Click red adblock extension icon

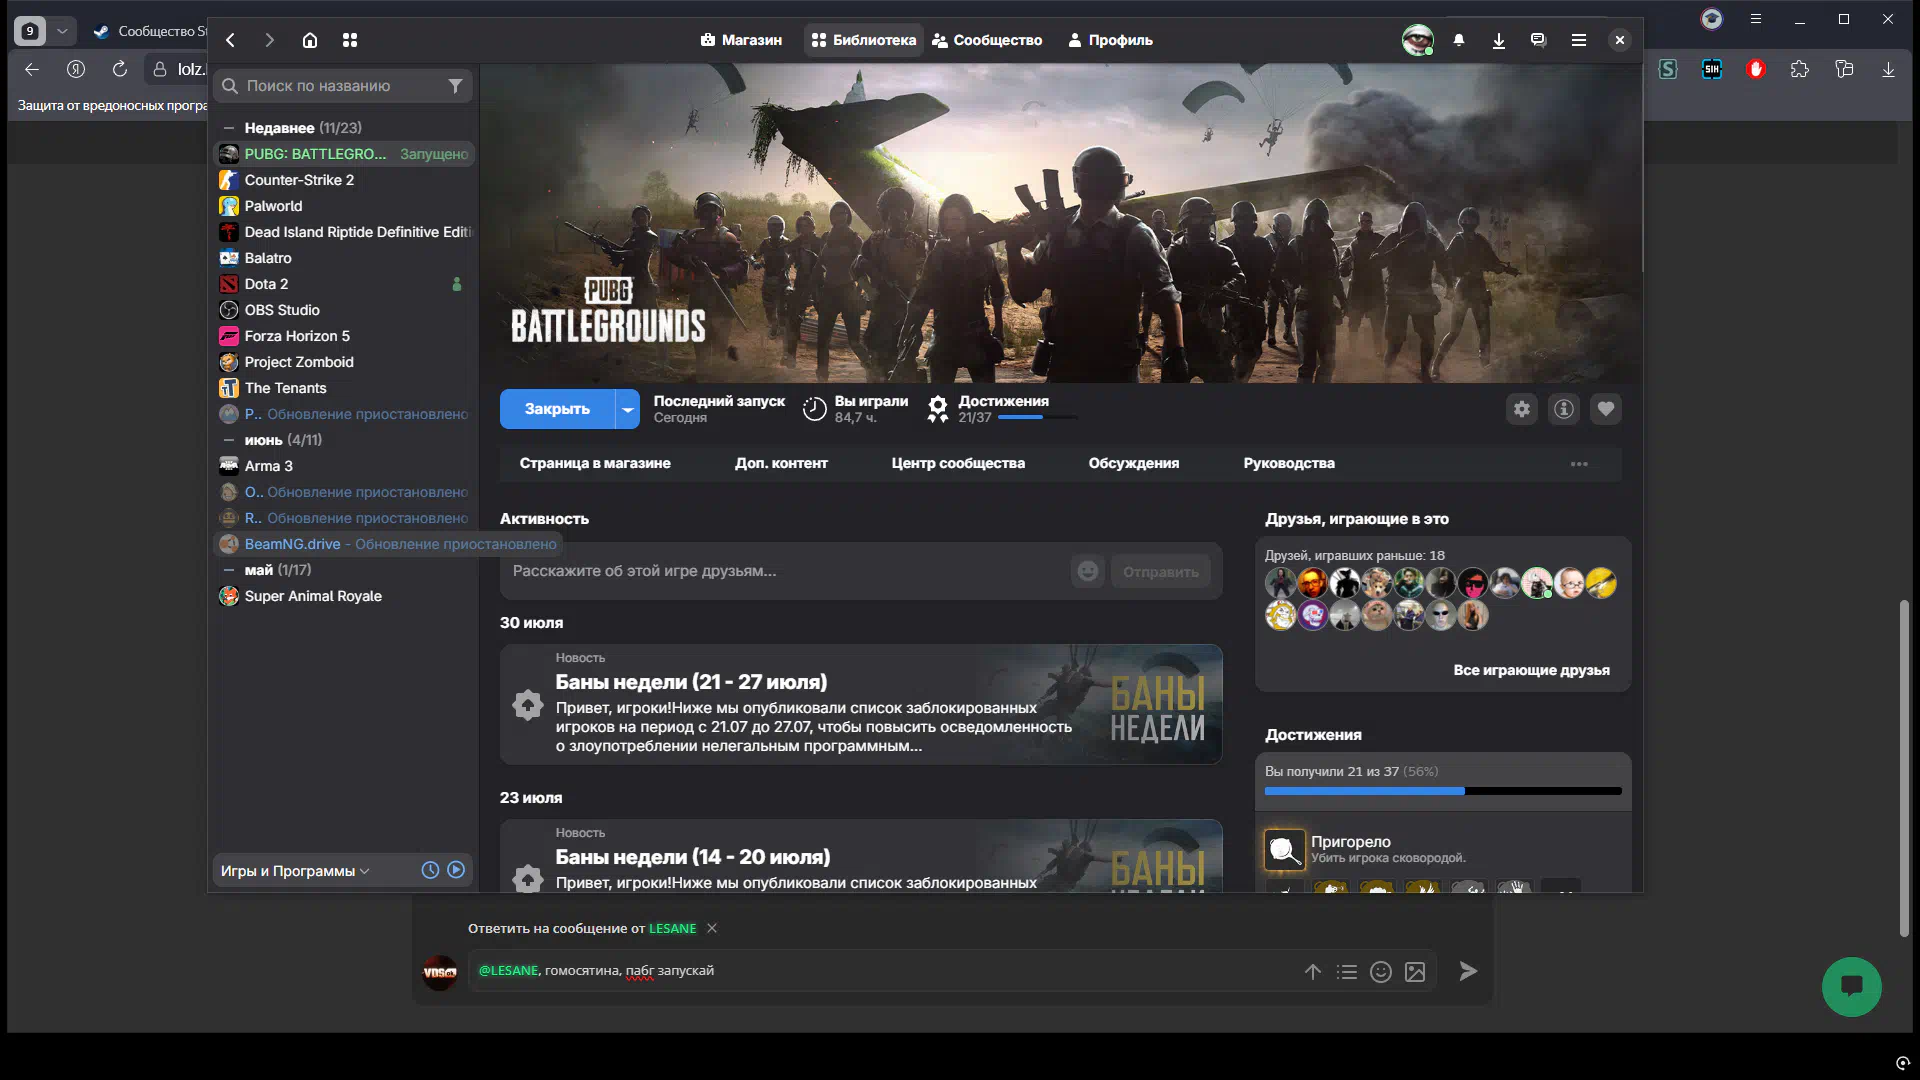(x=1756, y=69)
